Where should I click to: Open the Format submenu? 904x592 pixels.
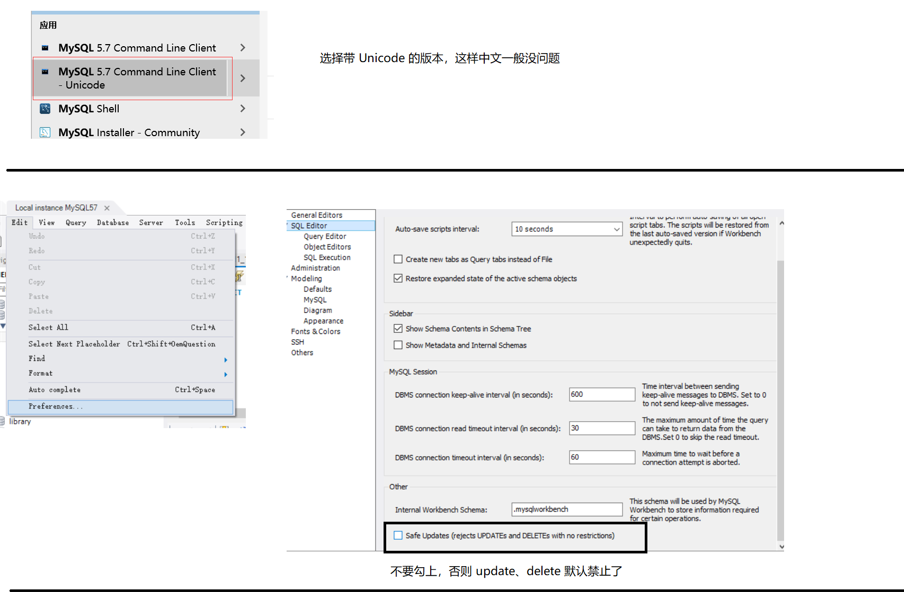pos(121,374)
